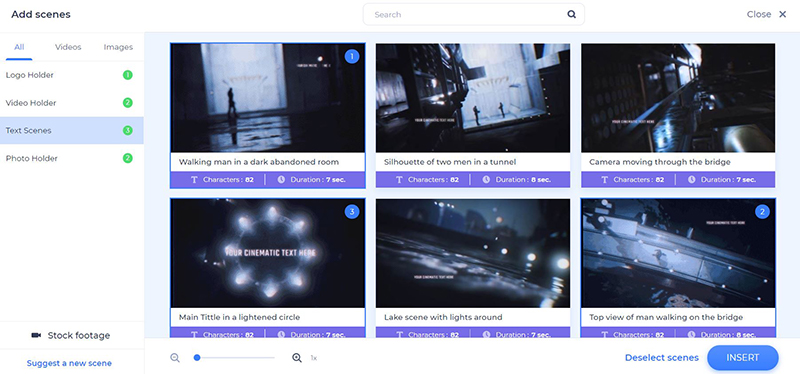This screenshot has height=374, width=800.
Task: Click the zoom slider handle
Action: pos(197,358)
